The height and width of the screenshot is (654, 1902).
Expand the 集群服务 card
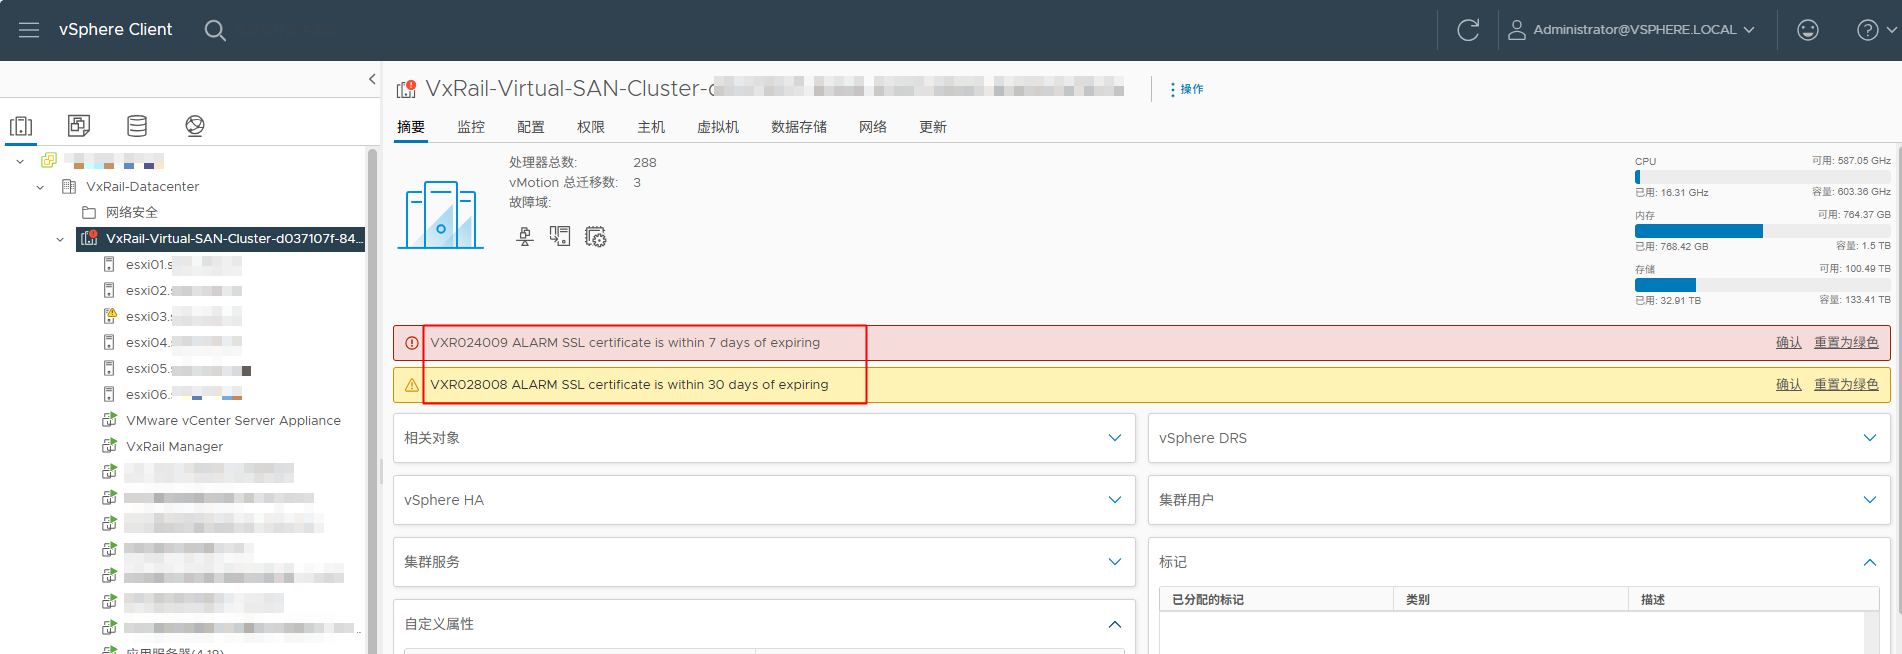coord(1115,562)
